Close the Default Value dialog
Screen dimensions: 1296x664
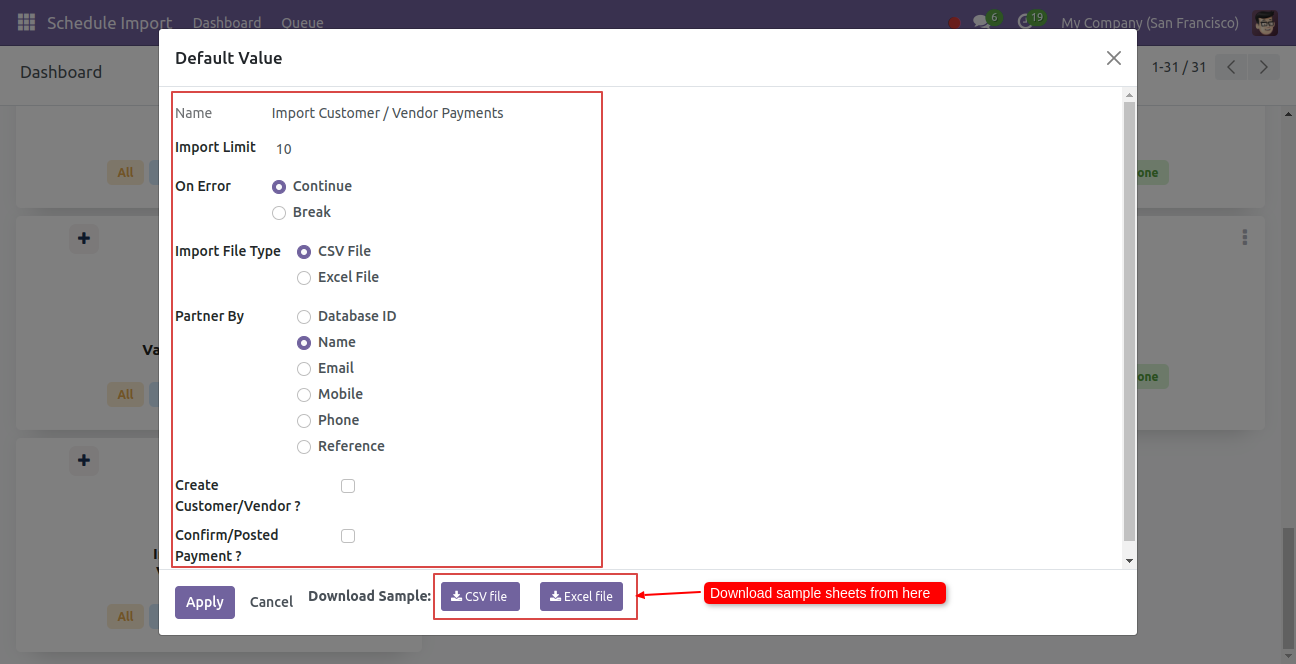click(1114, 58)
